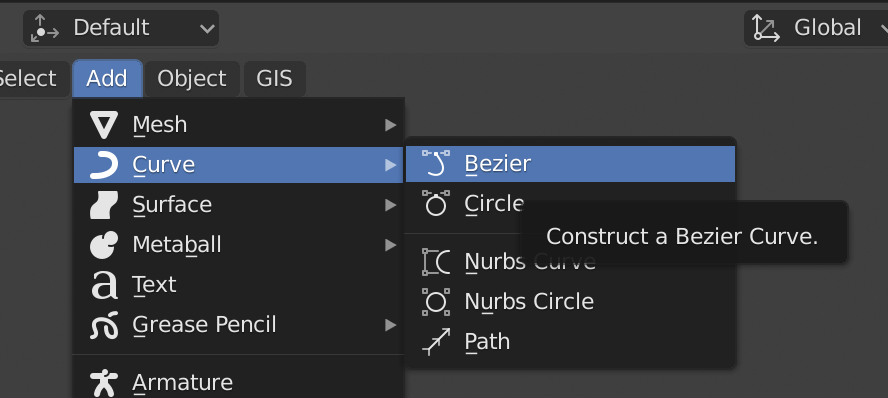Click the Curve icon in Add menu

(104, 165)
